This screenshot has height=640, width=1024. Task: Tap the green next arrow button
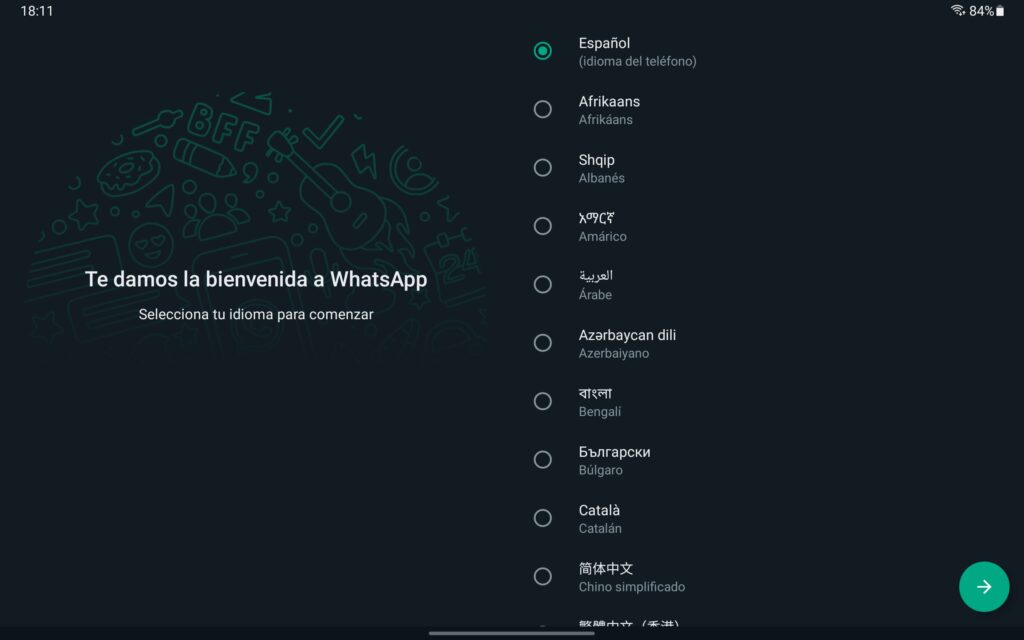984,587
